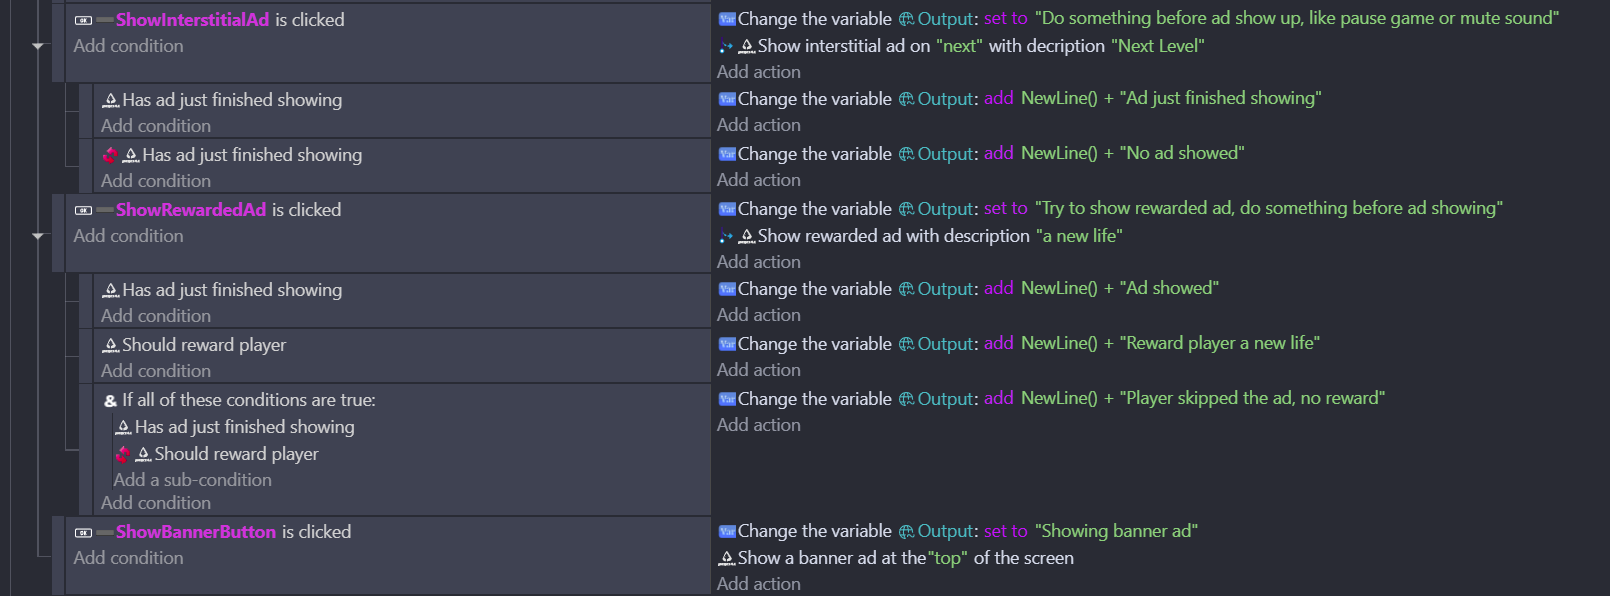The image size is (1610, 596).
Task: Click the Button icon beside ShowRewardedAd
Action: pos(82,209)
